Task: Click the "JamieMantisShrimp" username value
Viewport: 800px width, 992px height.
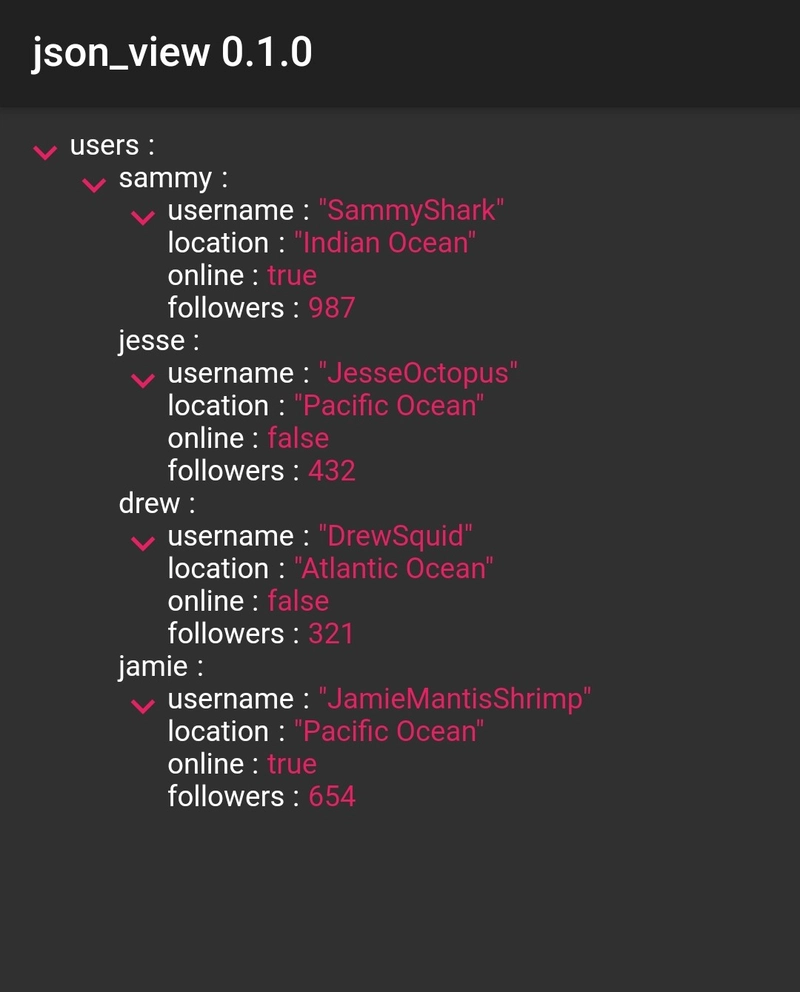Action: [x=455, y=699]
